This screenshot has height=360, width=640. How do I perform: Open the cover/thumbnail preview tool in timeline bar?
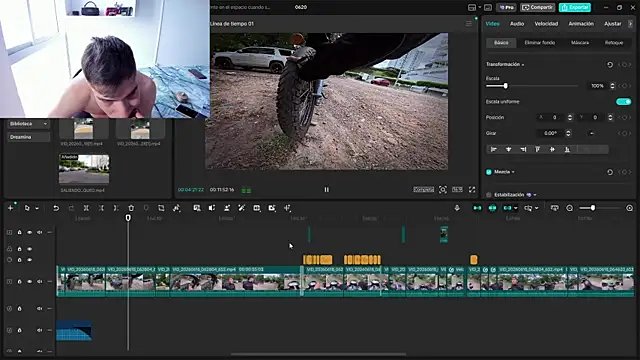click(554, 208)
